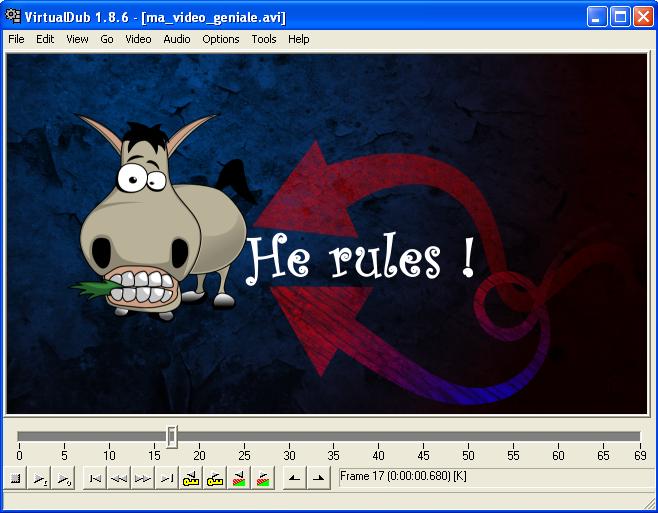The height and width of the screenshot is (513, 658).
Task: Open the Options menu
Action: coord(221,39)
